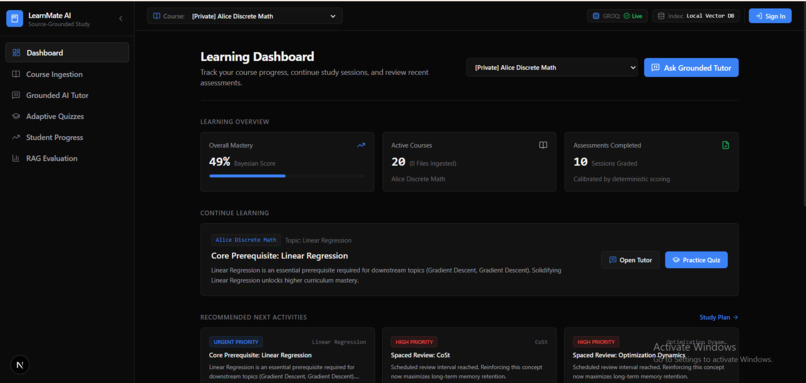The height and width of the screenshot is (383, 806).
Task: Click the Grounded AI Tutor chat icon
Action: click(16, 95)
